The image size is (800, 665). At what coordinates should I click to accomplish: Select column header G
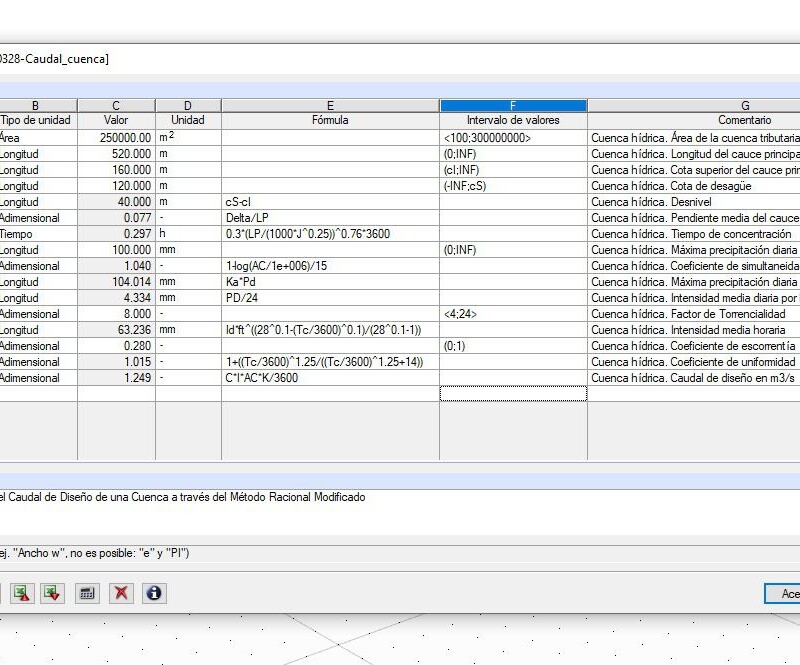coord(694,106)
